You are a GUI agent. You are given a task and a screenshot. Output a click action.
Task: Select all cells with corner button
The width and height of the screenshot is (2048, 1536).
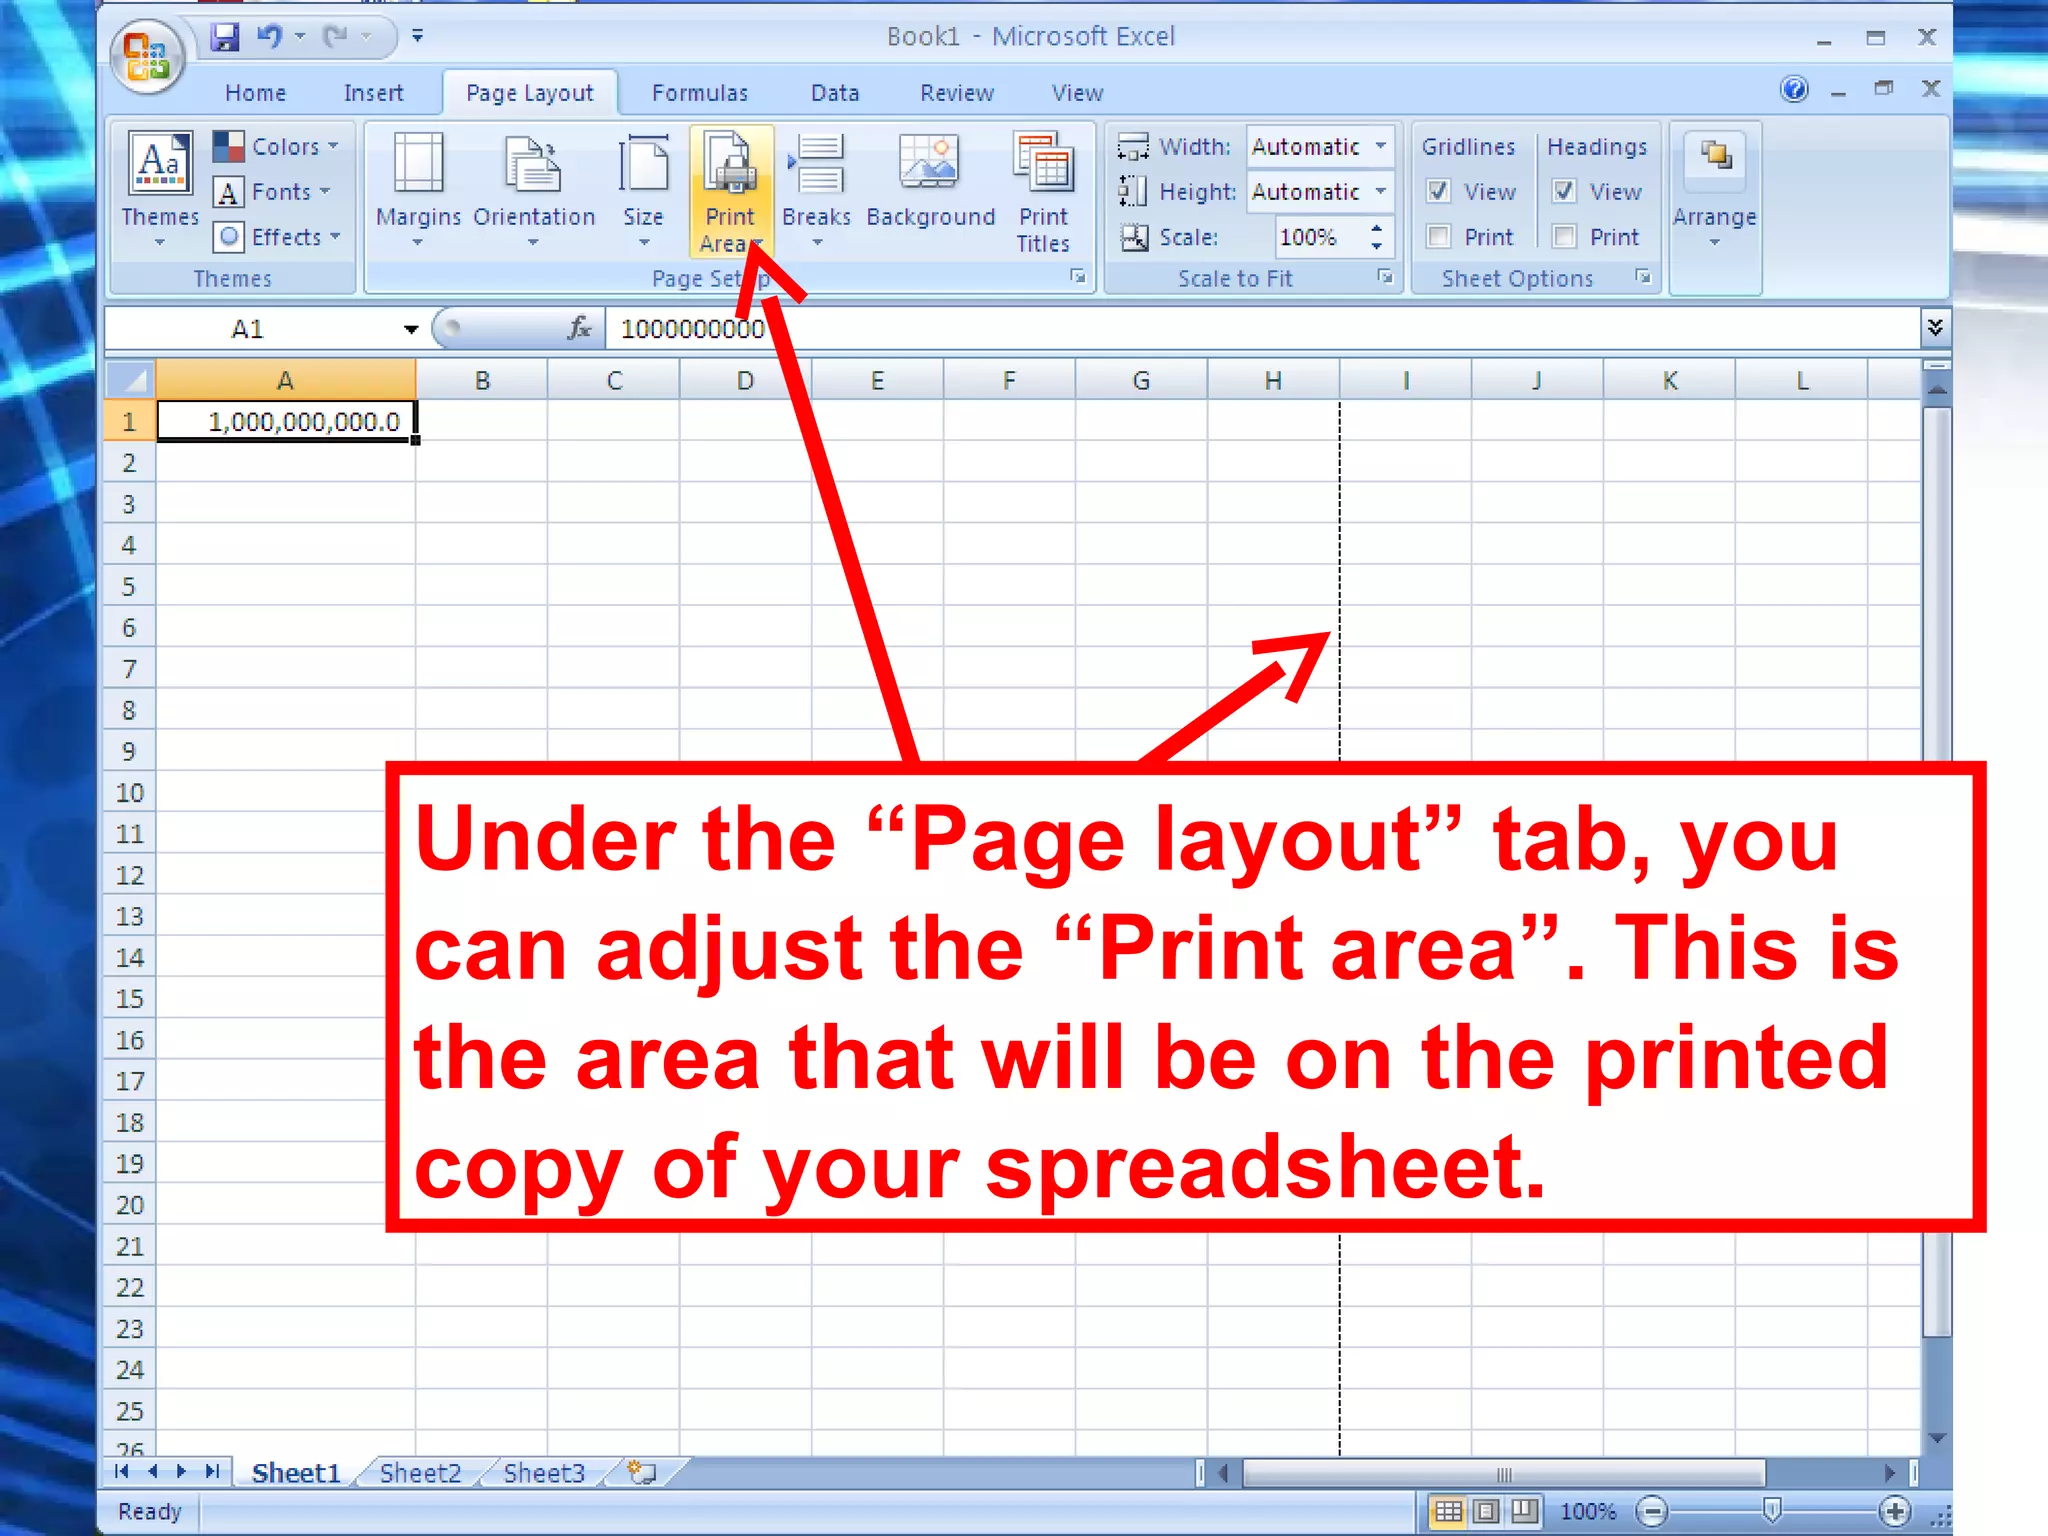[x=130, y=380]
